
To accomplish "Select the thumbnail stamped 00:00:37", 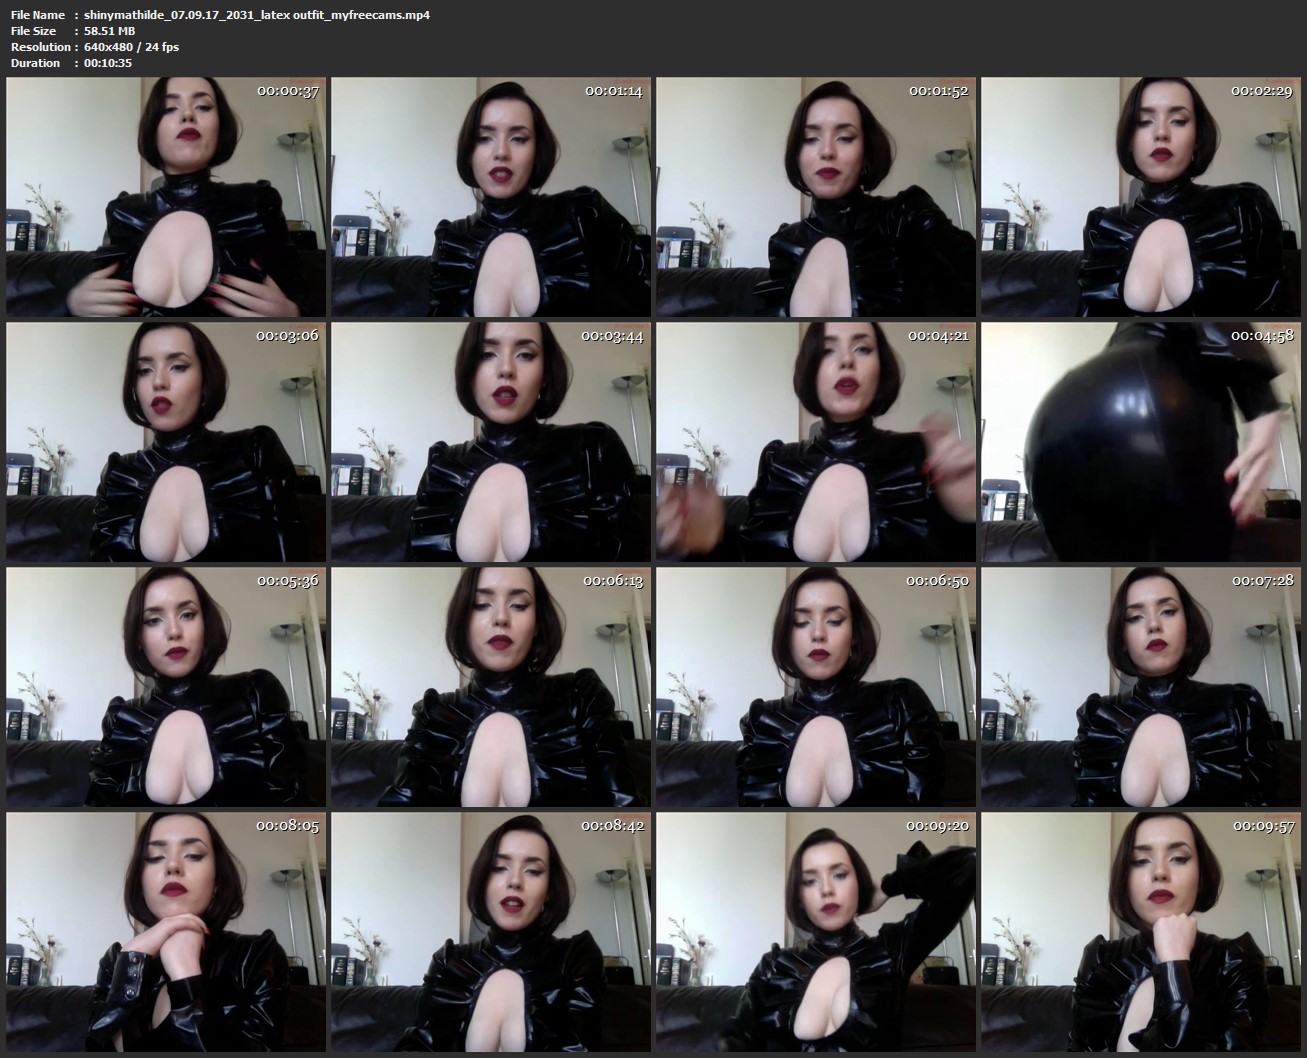I will 166,197.
